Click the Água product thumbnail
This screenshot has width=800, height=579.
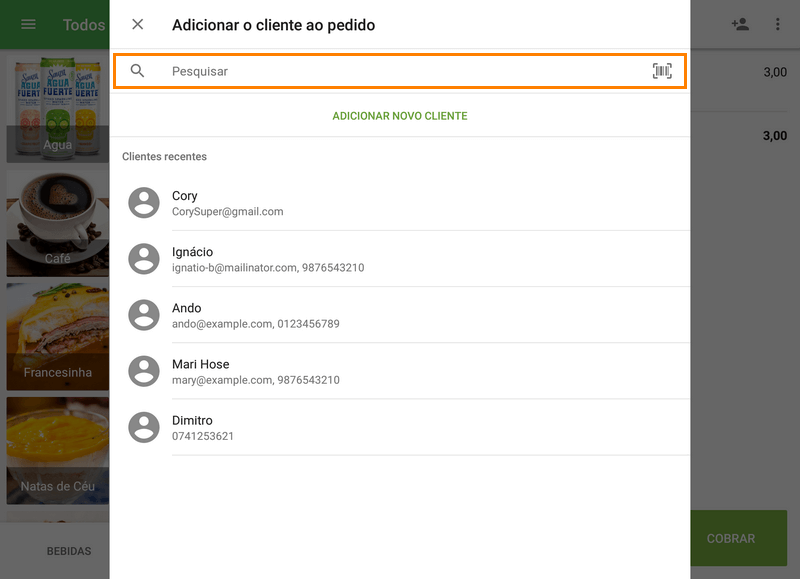(57, 110)
